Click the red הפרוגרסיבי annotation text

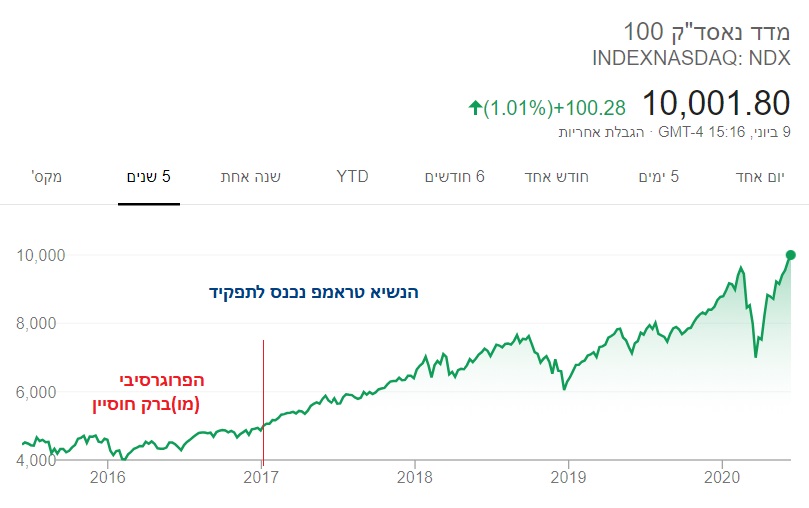click(162, 381)
